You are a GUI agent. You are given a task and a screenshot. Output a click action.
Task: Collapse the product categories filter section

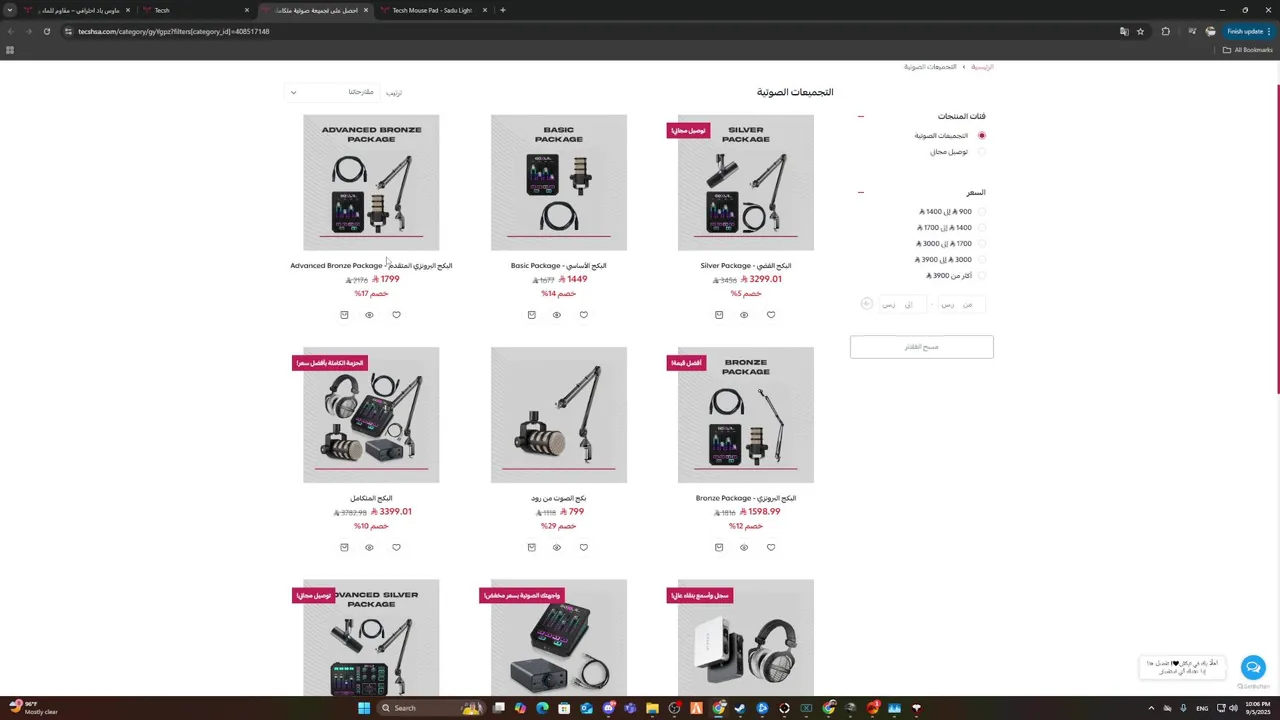(860, 116)
